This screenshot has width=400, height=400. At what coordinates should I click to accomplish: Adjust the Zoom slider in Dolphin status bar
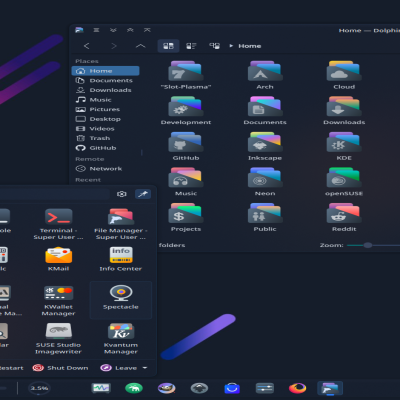[x=368, y=245]
